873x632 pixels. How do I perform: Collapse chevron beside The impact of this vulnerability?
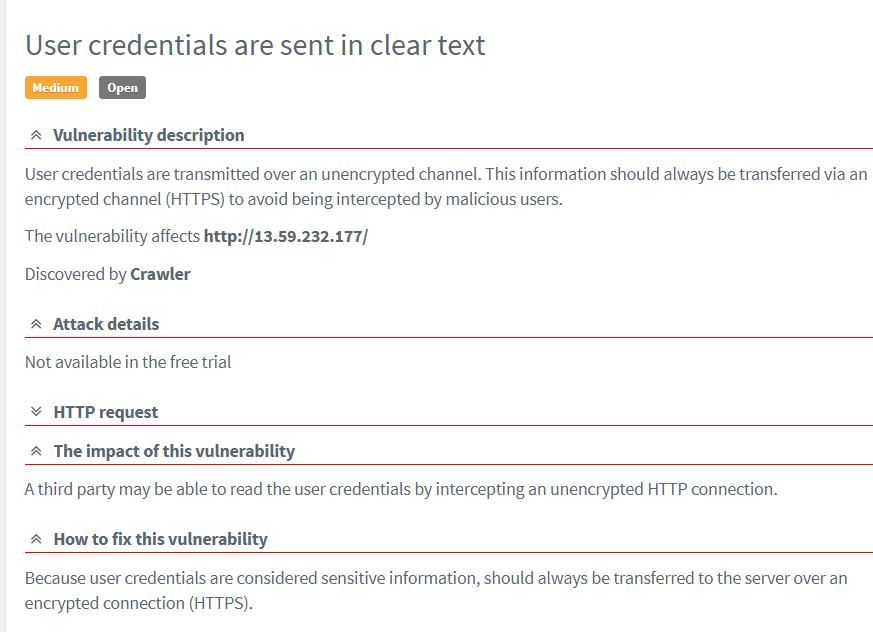pyautogui.click(x=36, y=451)
